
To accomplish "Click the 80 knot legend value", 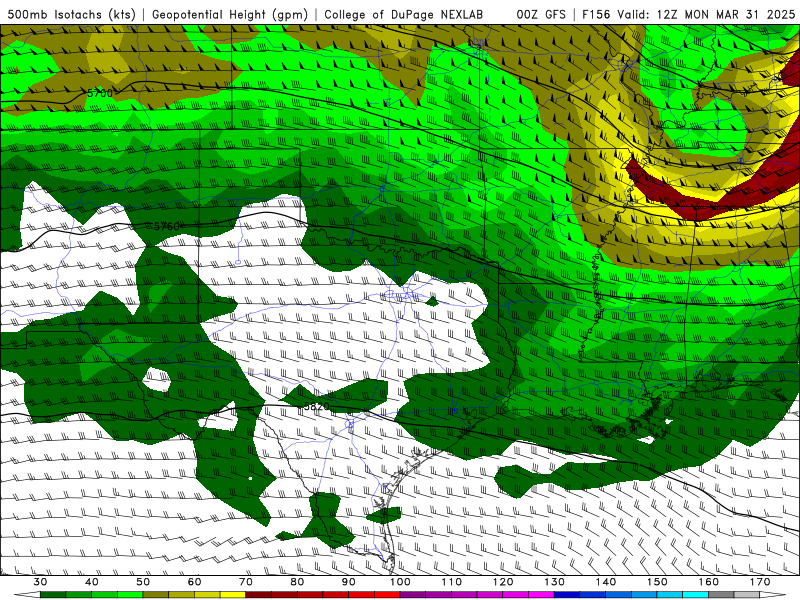I will pyautogui.click(x=297, y=582).
